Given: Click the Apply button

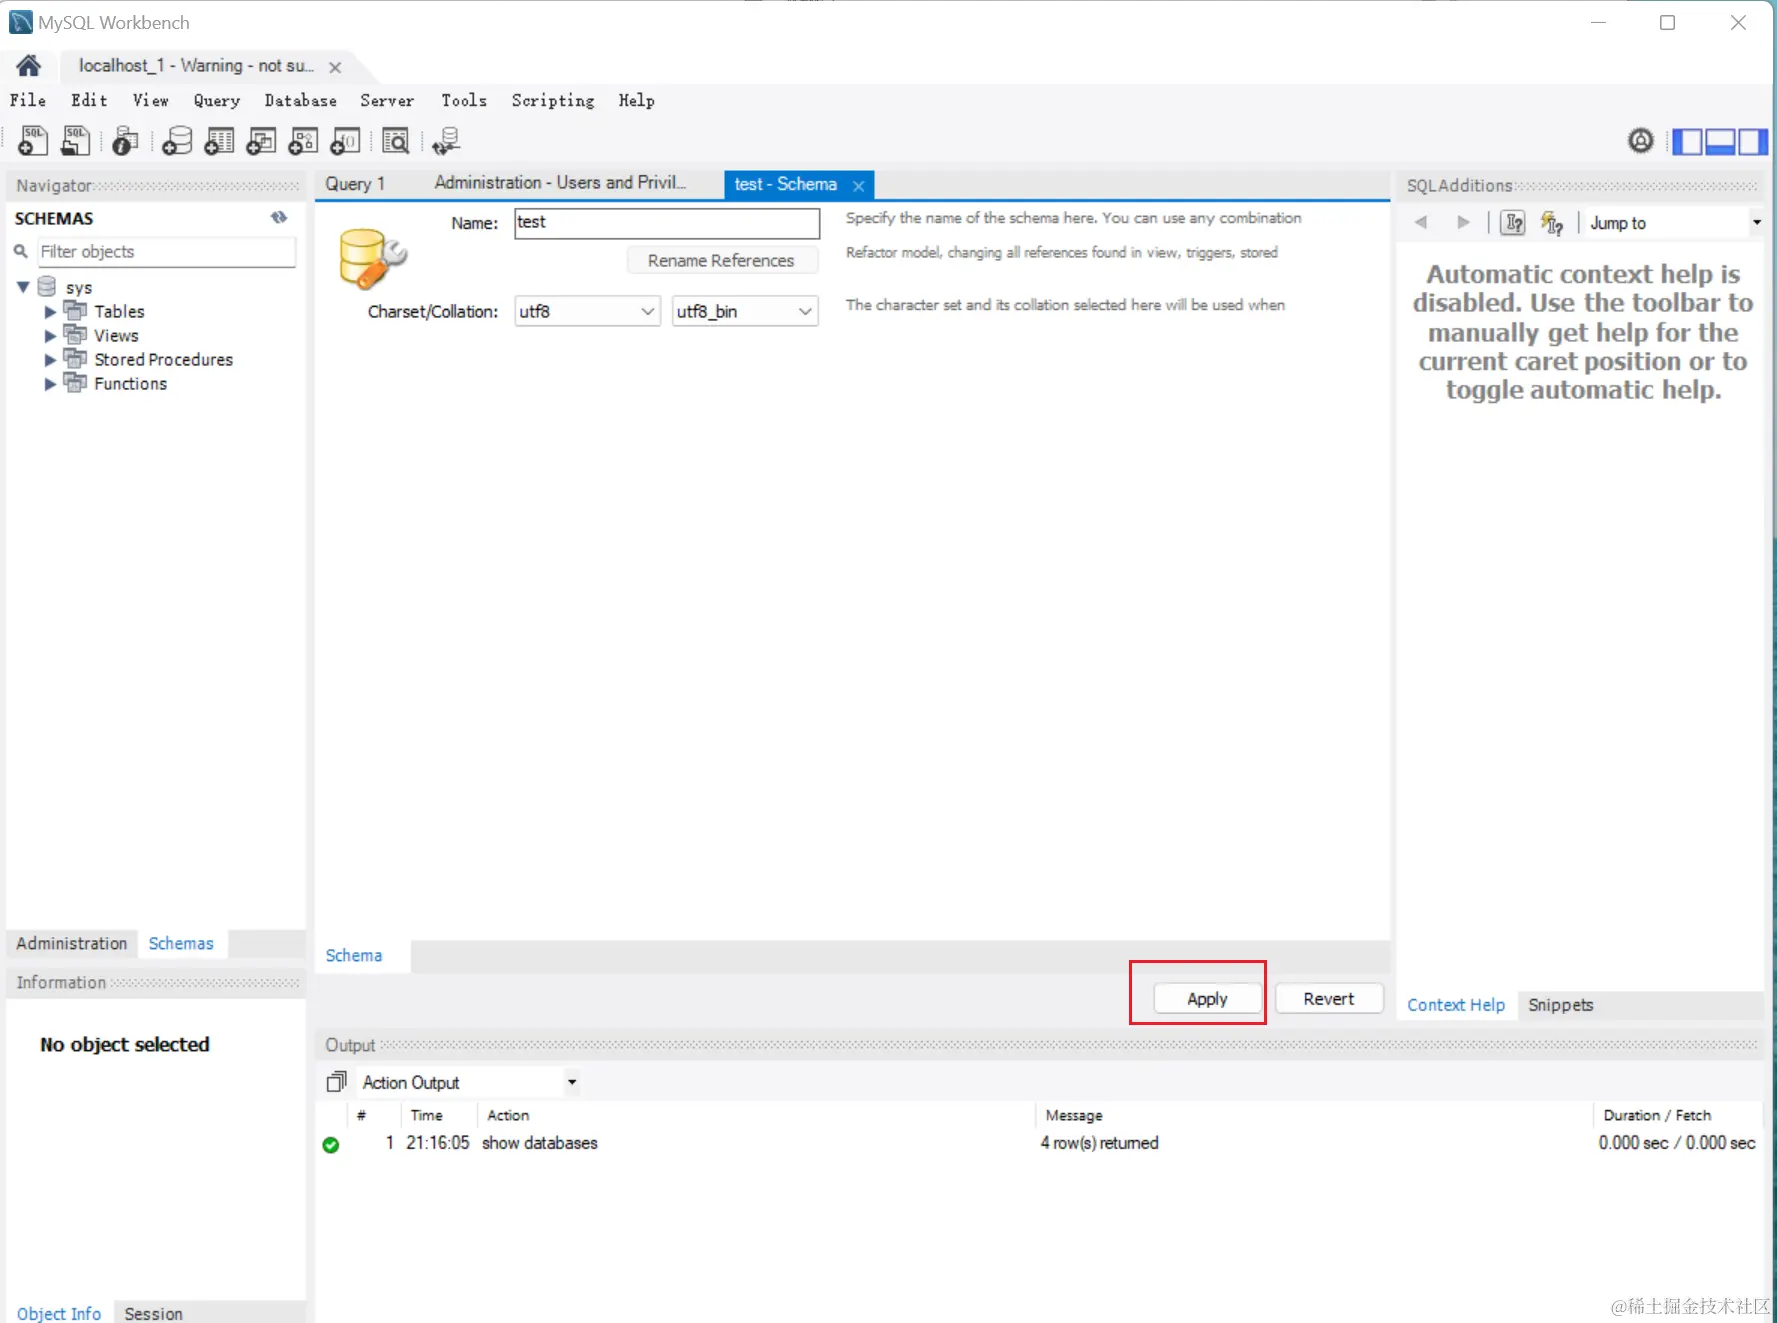Looking at the screenshot, I should click(x=1207, y=999).
